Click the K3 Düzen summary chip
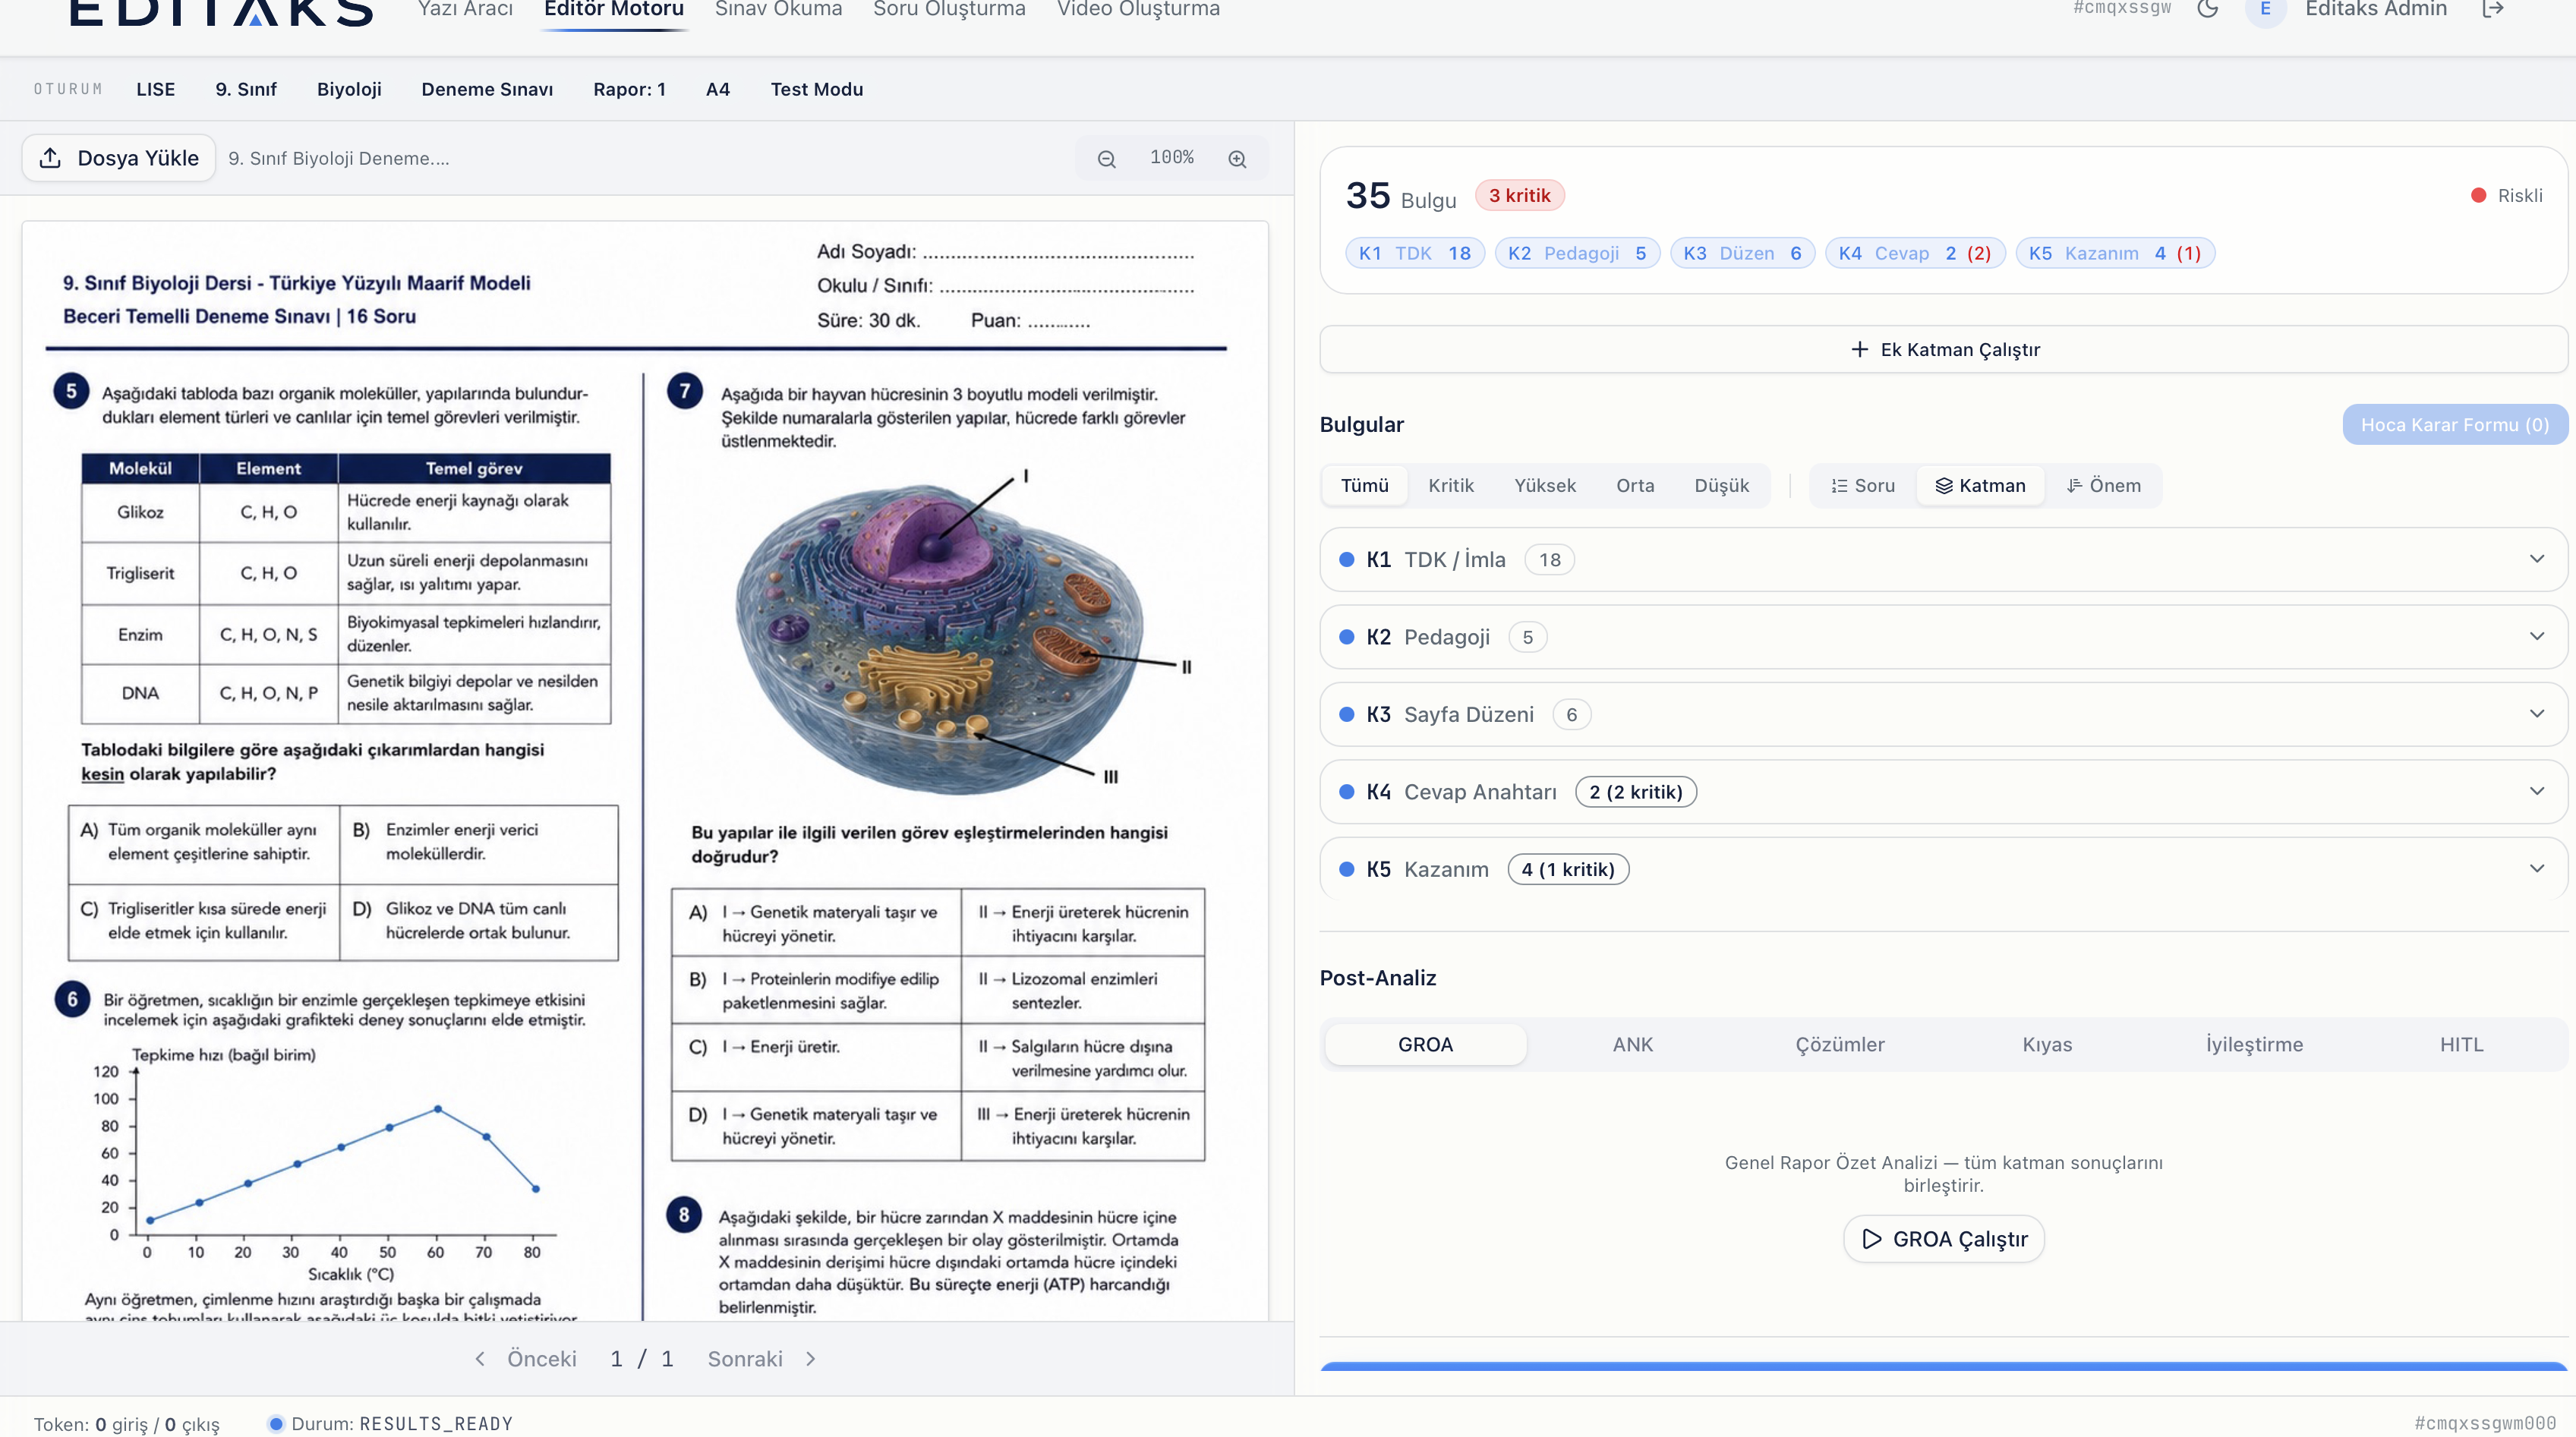2576x1437 pixels. [x=1742, y=253]
